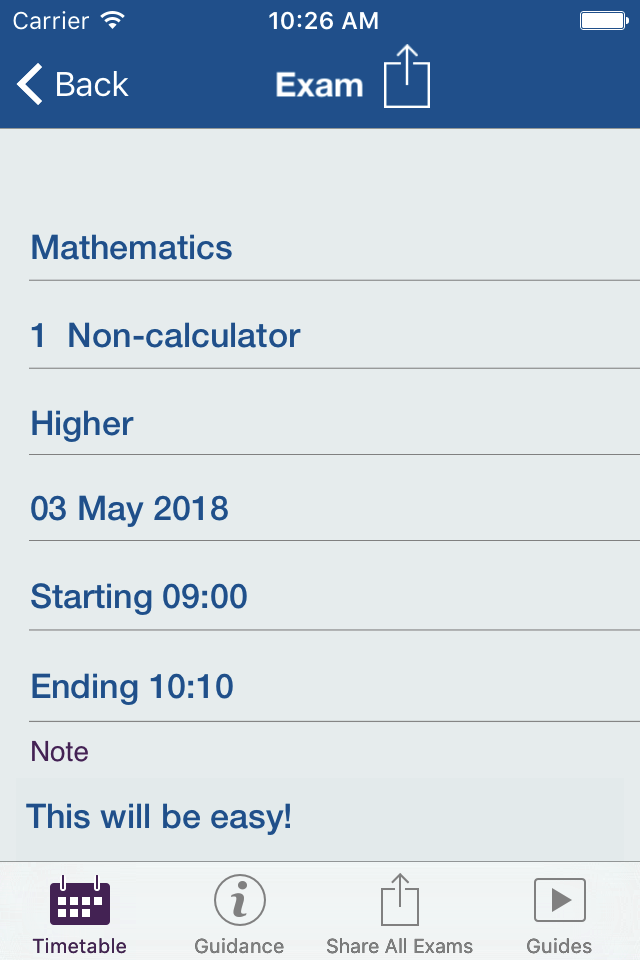The image size is (640, 960).
Task: Switch to the Guidance tab label
Action: 239,946
